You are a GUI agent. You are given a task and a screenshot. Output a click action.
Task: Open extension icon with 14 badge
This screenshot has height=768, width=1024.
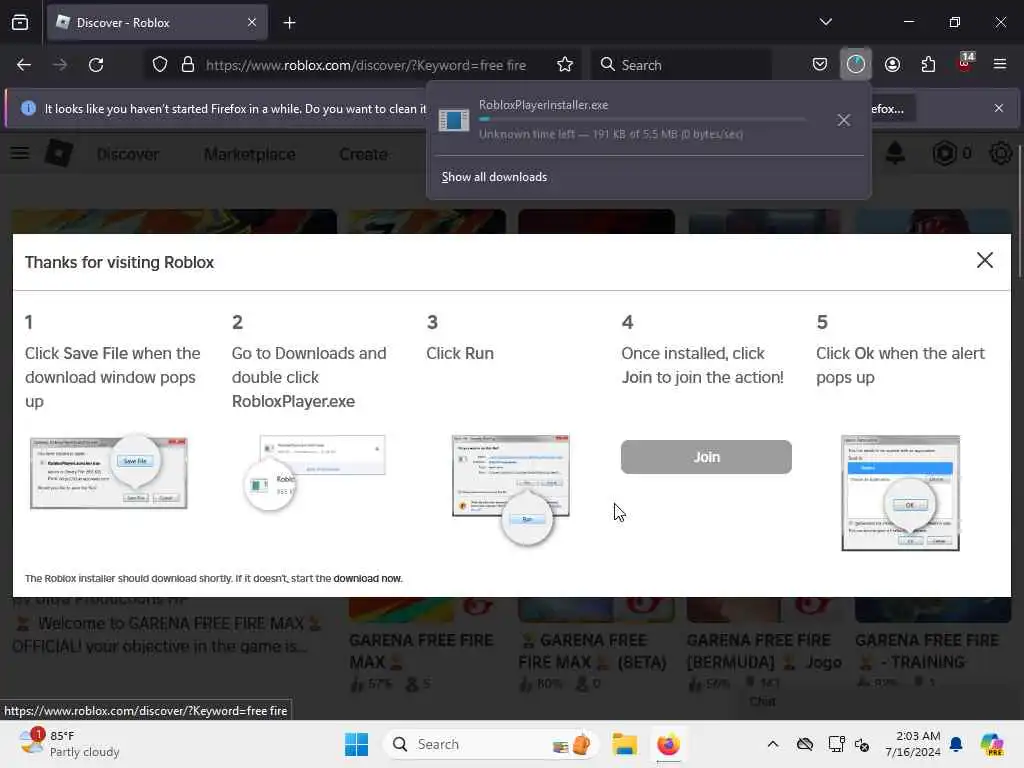[x=965, y=63]
